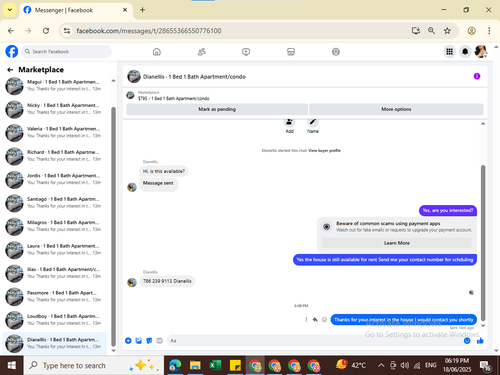Open Jordis conversation in list
The image size is (500, 375).
tap(55, 179)
